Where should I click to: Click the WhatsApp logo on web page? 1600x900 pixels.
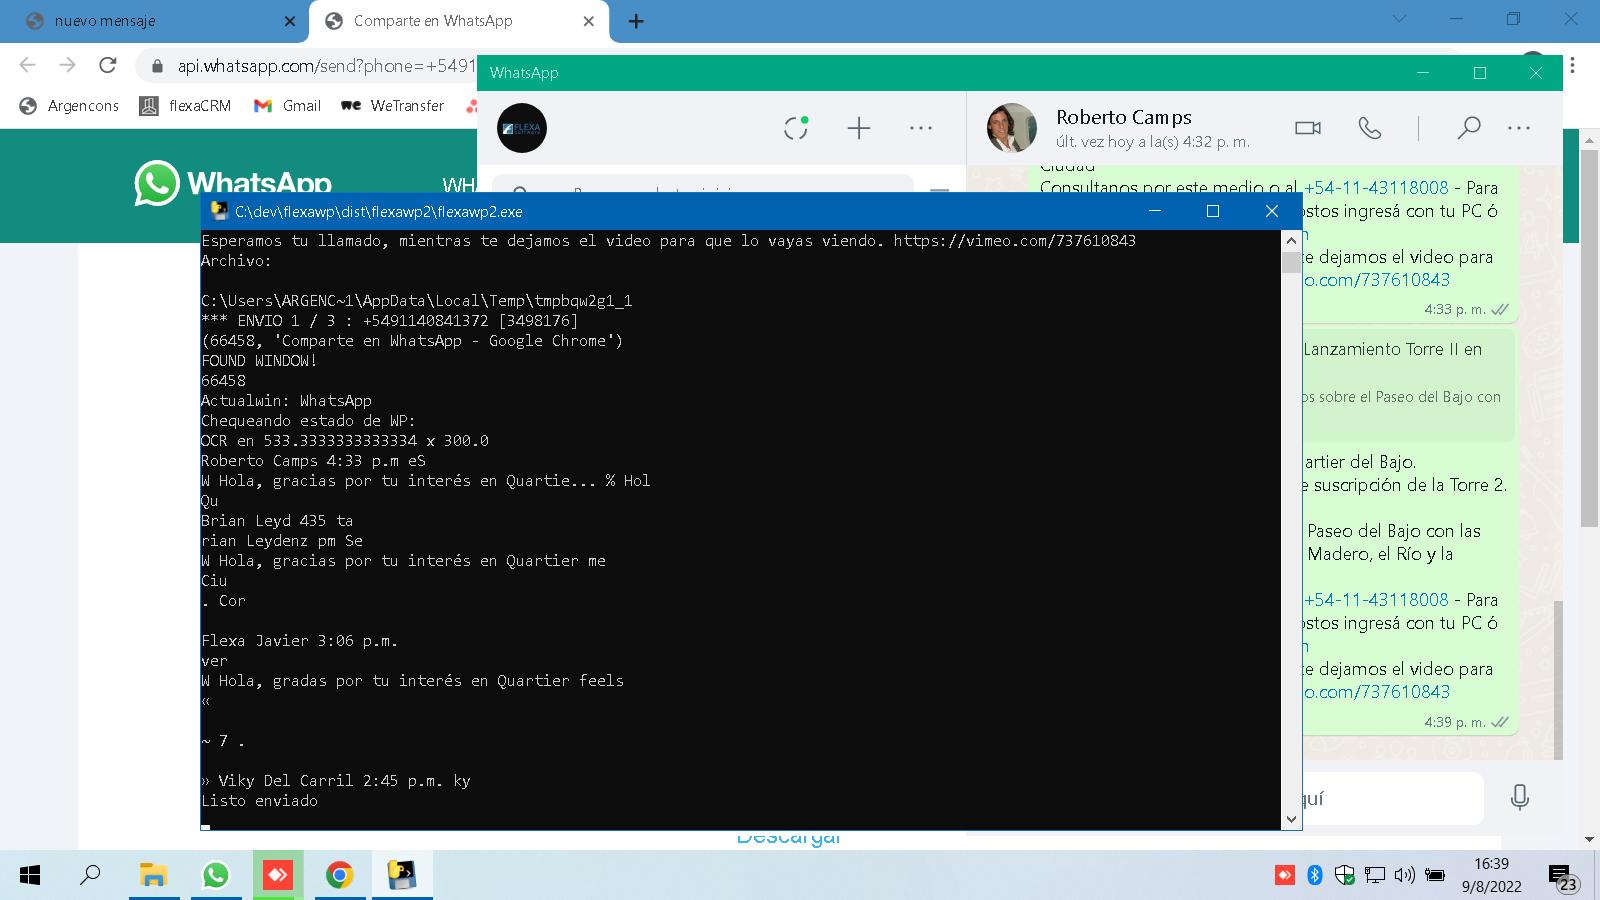pos(233,184)
